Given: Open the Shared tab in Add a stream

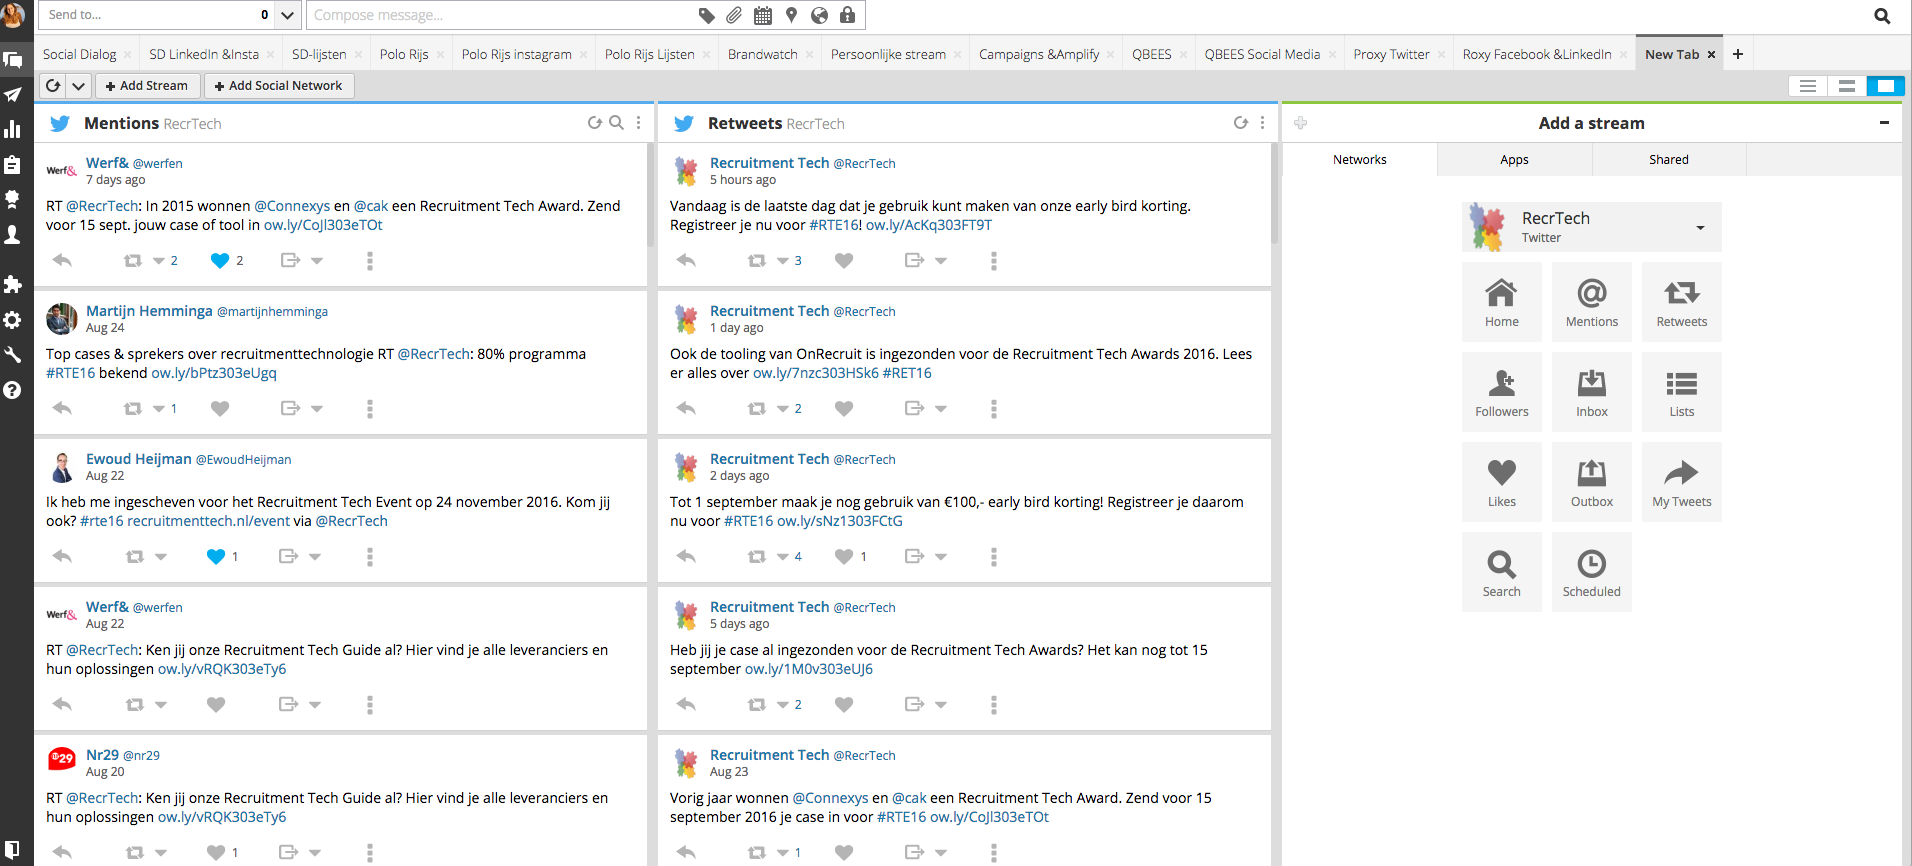Looking at the screenshot, I should pyautogui.click(x=1668, y=160).
